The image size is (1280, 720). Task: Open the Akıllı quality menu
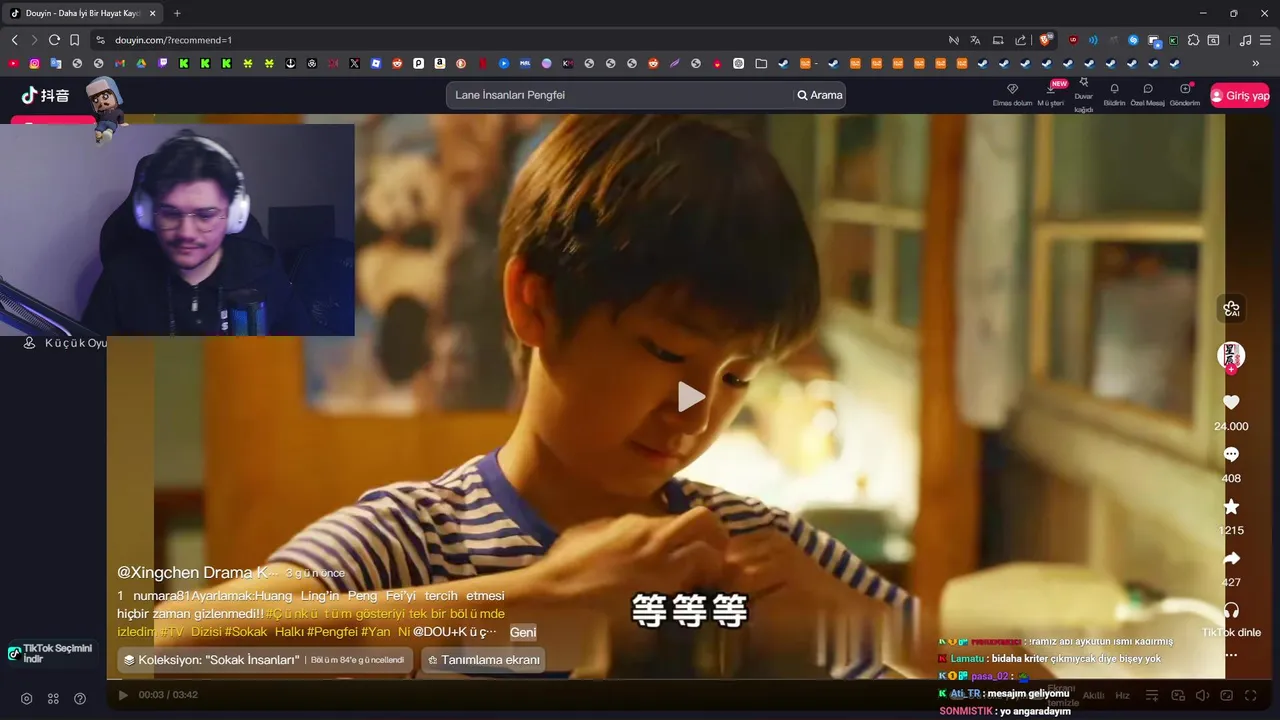(x=1093, y=695)
